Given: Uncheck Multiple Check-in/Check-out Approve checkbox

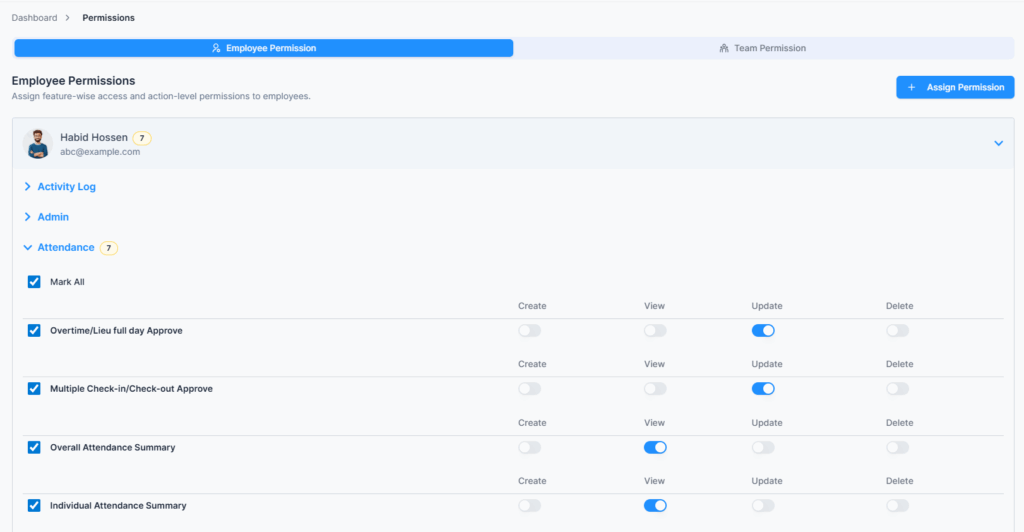Looking at the screenshot, I should click(34, 389).
